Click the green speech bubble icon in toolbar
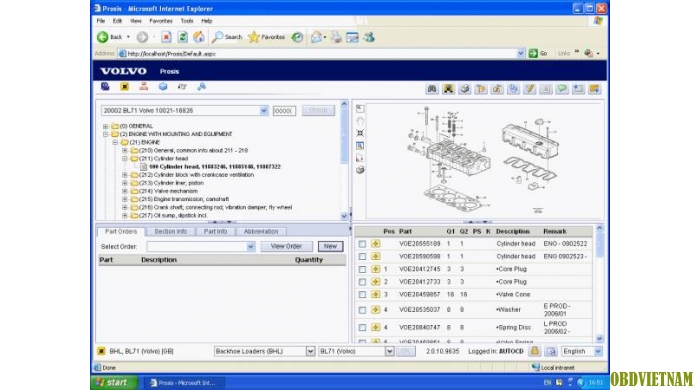The height and width of the screenshot is (390, 700). click(562, 89)
